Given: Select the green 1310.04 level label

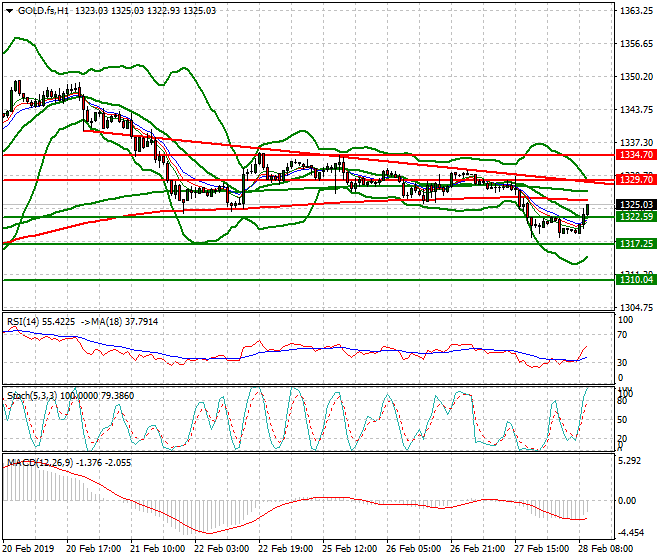Looking at the screenshot, I should (x=636, y=279).
